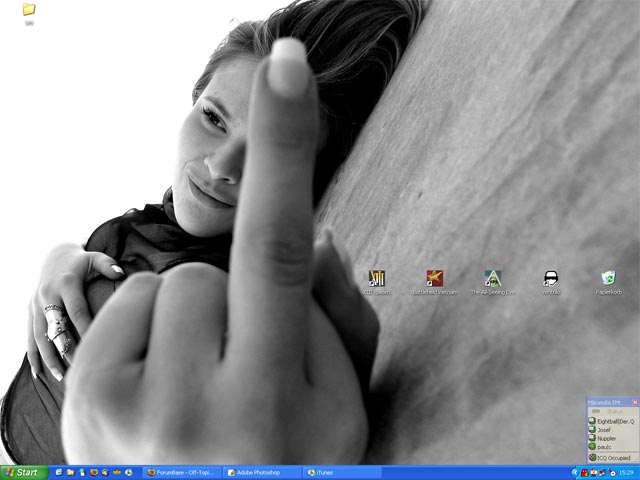Launch the third quick launch messenger icon
Image resolution: width=640 pixels, height=480 pixels.
[x=82, y=473]
